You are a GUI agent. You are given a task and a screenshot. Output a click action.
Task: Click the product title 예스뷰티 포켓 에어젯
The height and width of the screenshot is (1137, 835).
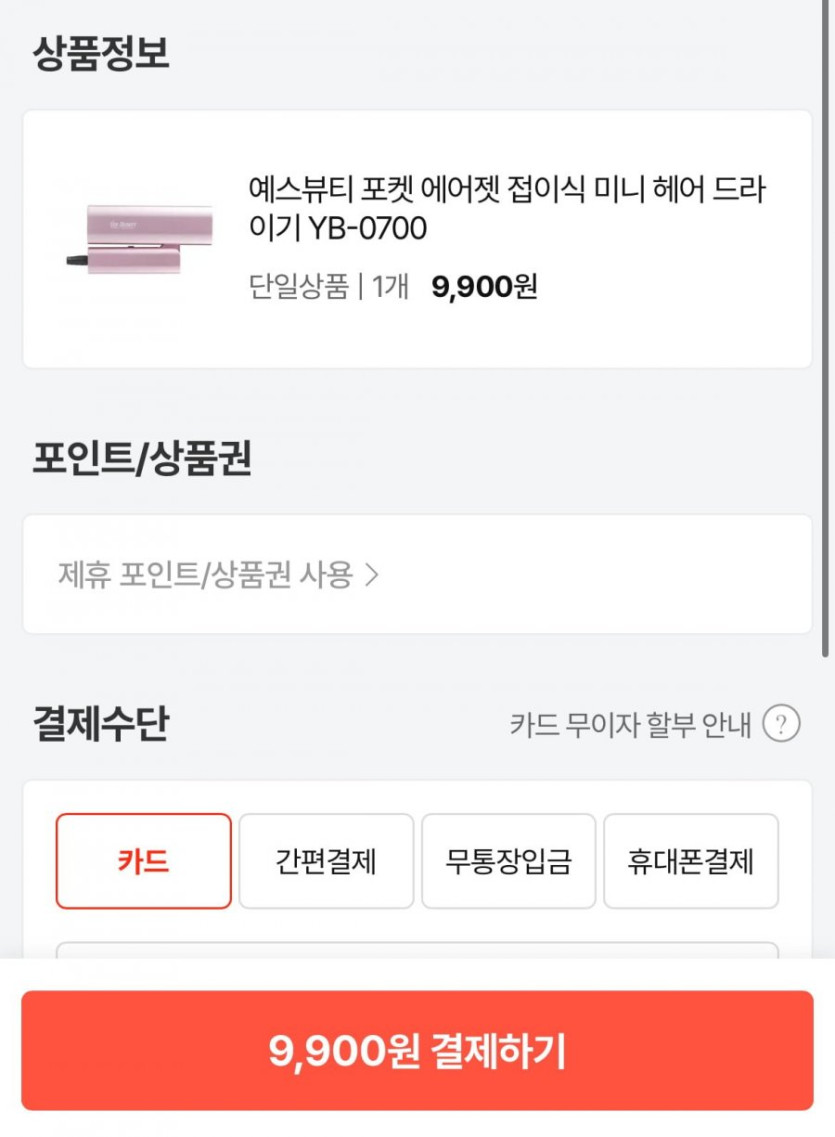coord(506,190)
